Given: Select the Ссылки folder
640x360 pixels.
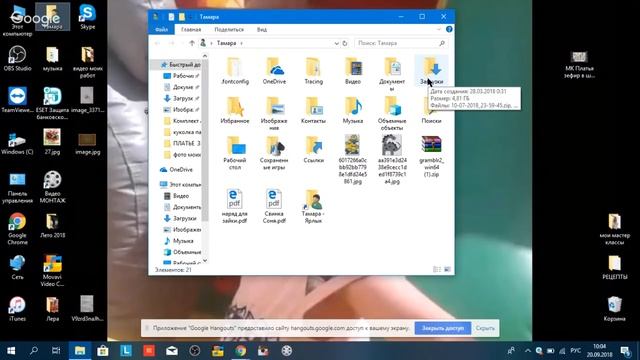Looking at the screenshot, I should tap(313, 149).
